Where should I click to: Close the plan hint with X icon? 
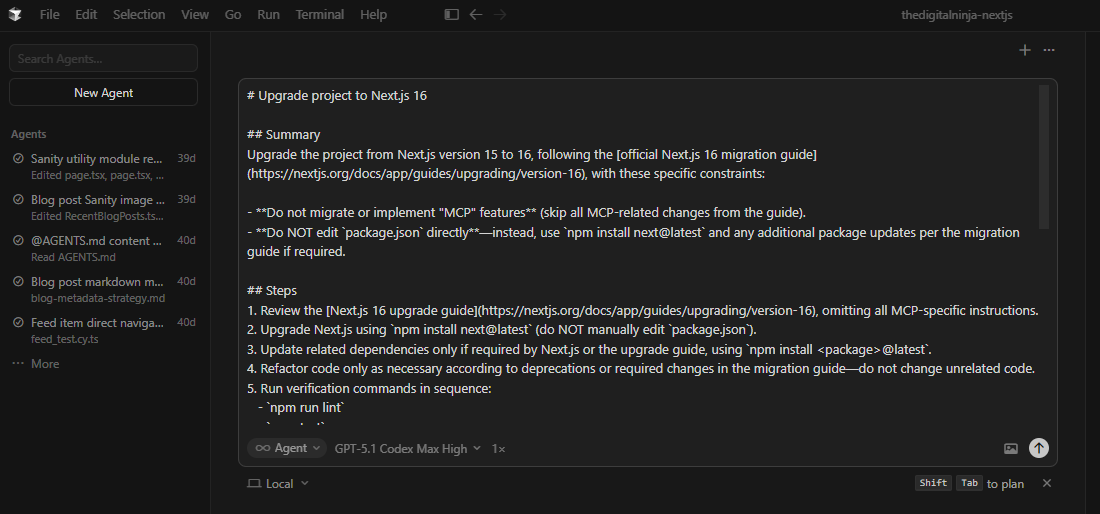pyautogui.click(x=1047, y=483)
